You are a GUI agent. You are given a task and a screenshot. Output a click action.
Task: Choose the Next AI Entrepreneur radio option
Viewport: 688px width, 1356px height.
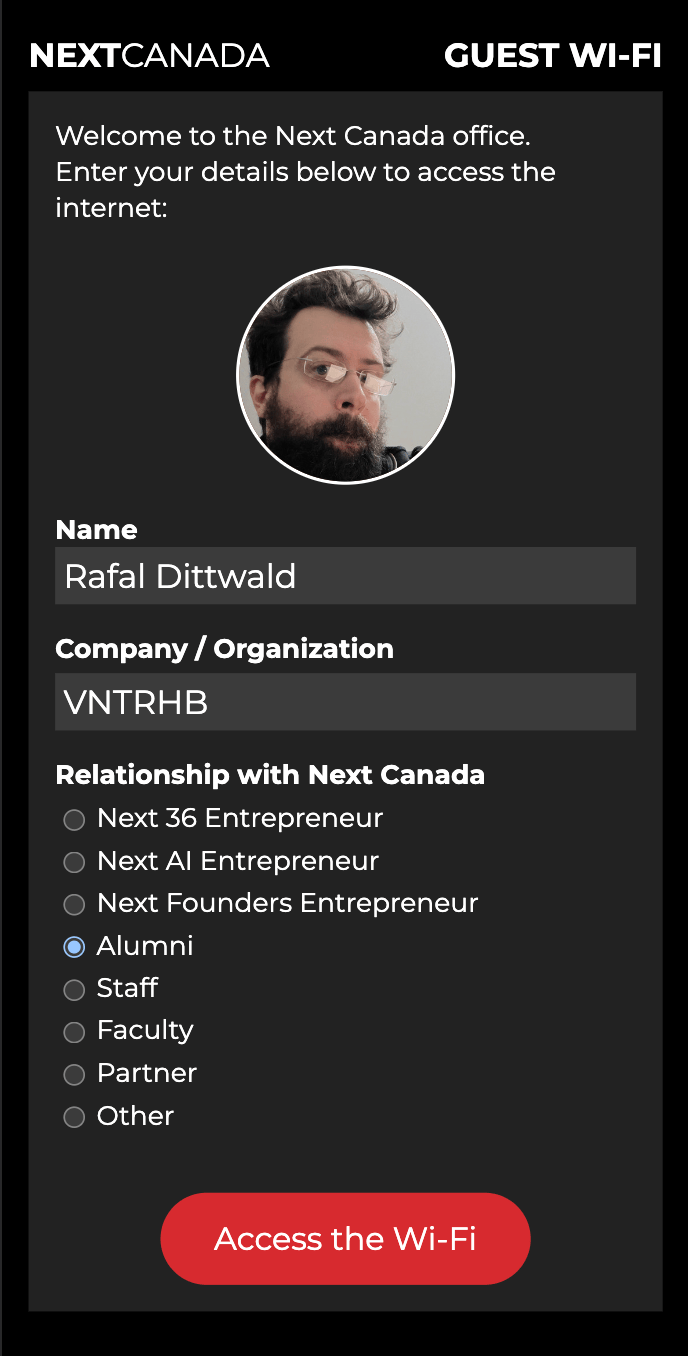click(74, 862)
